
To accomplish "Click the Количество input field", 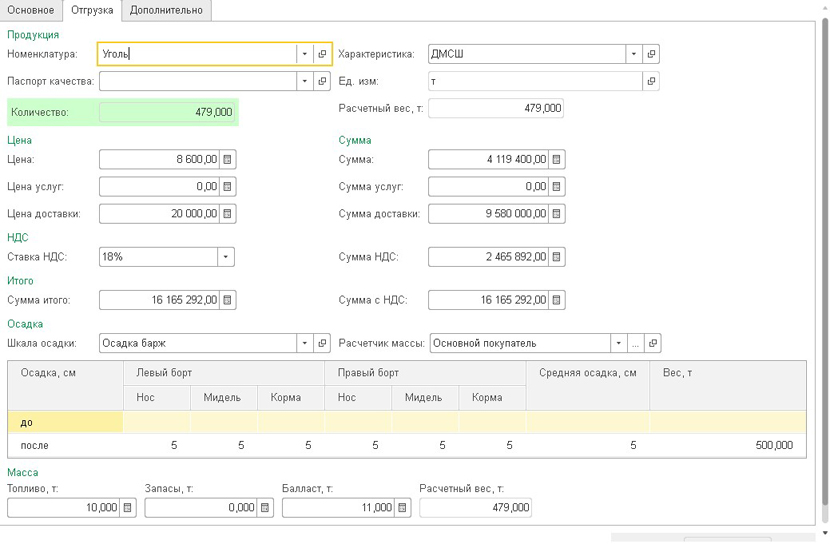I will [167, 112].
